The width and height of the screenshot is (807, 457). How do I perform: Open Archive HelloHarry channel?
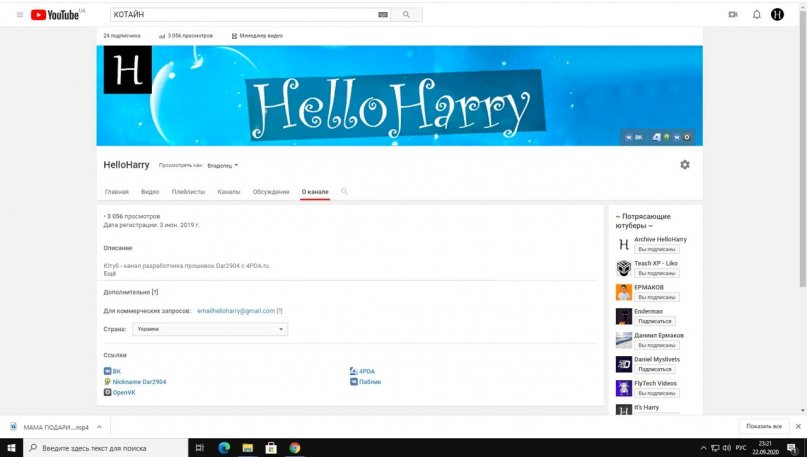click(x=660, y=239)
